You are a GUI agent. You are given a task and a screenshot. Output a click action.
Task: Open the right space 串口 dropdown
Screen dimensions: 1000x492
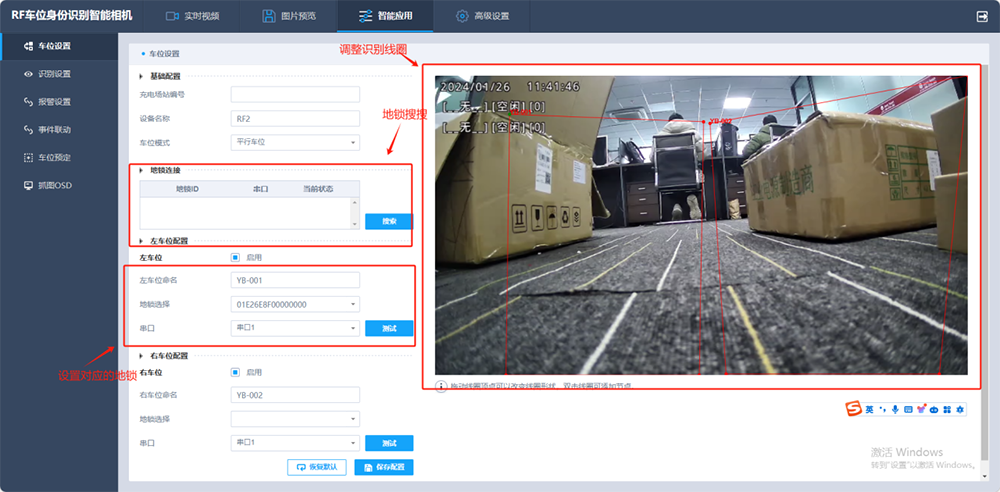point(295,442)
